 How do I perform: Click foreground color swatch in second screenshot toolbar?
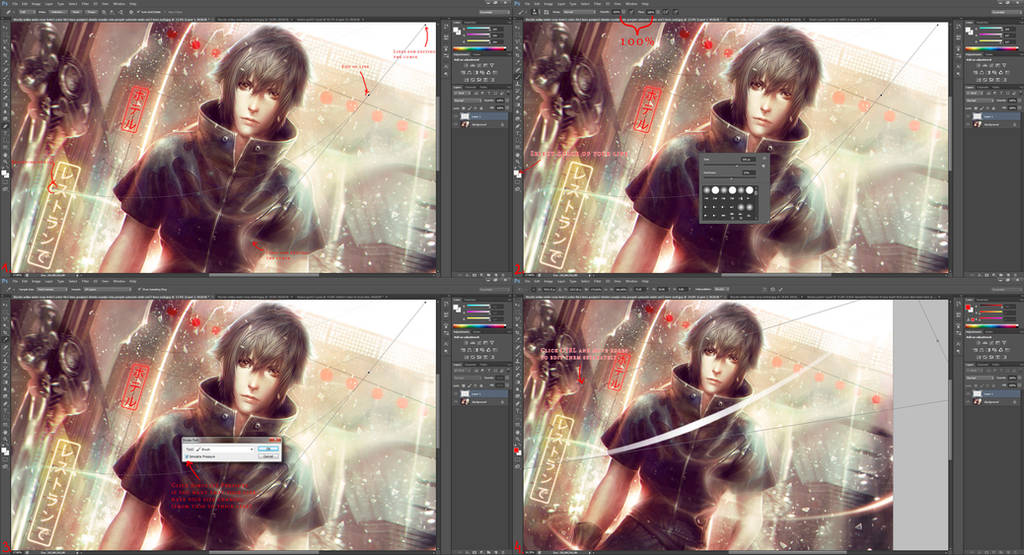coord(515,172)
